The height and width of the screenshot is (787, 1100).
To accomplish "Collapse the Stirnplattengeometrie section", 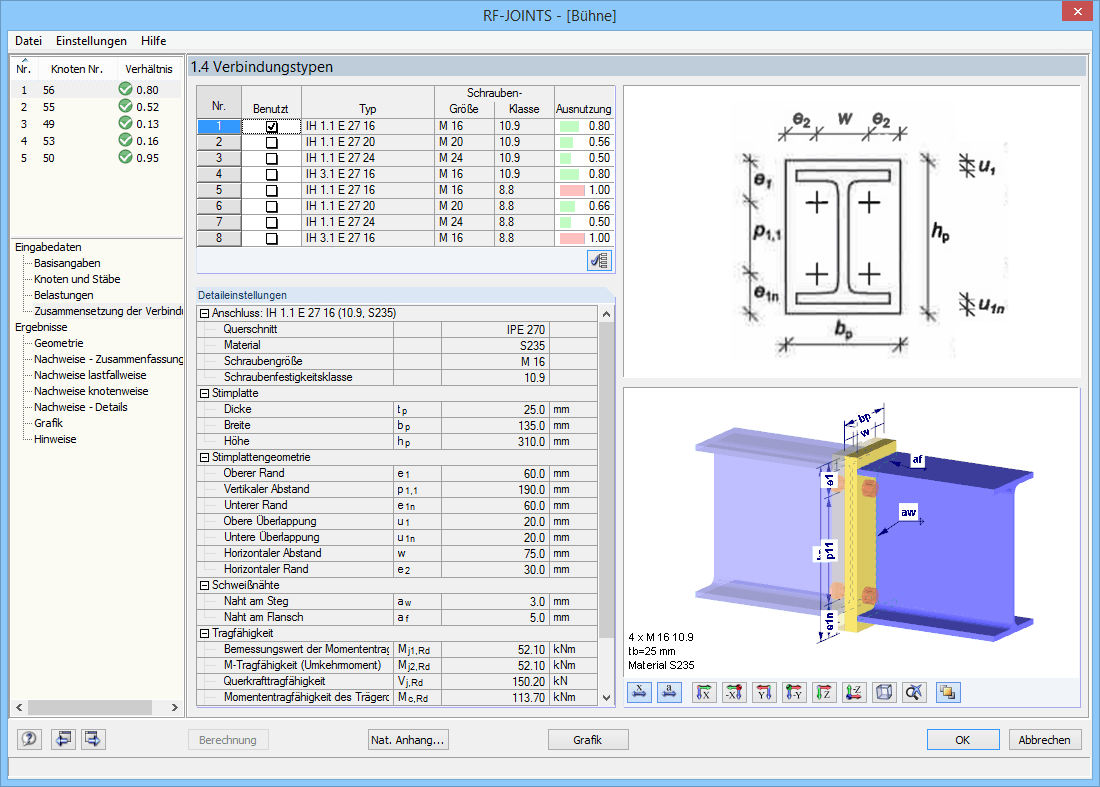I will tap(205, 457).
